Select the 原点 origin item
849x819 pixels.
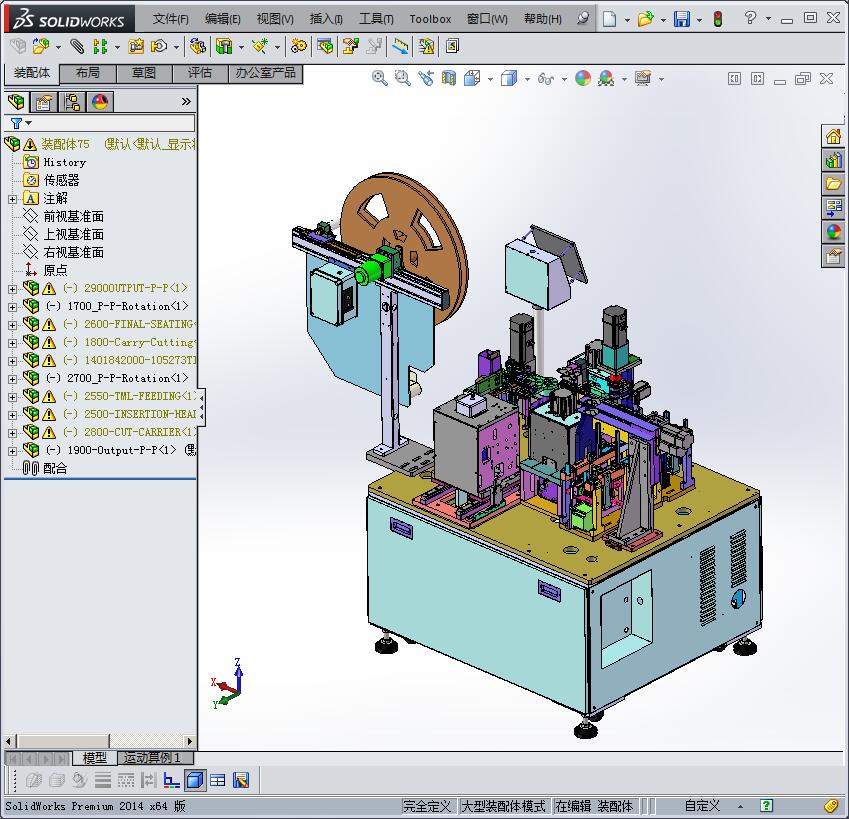tap(55, 270)
